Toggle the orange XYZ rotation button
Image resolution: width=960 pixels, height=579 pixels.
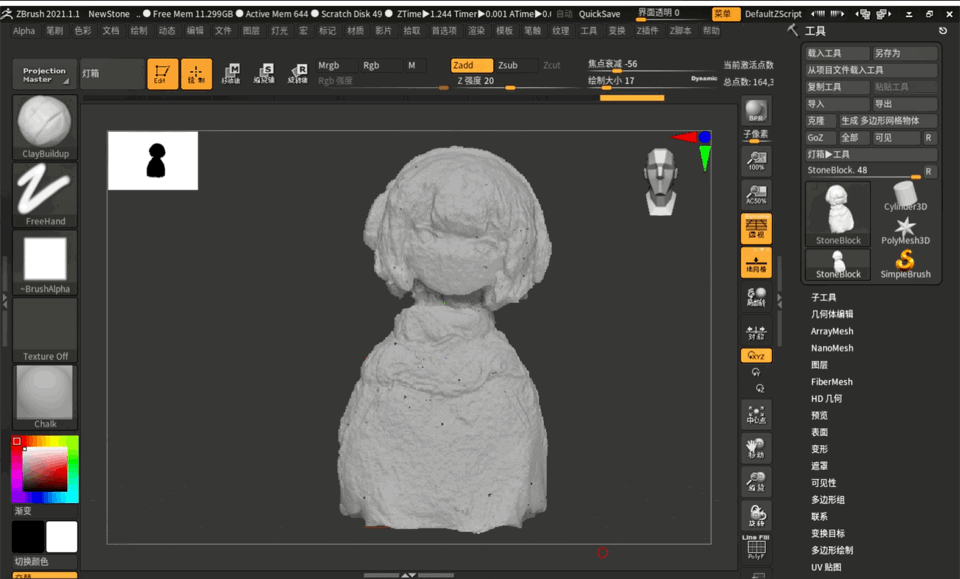click(756, 356)
